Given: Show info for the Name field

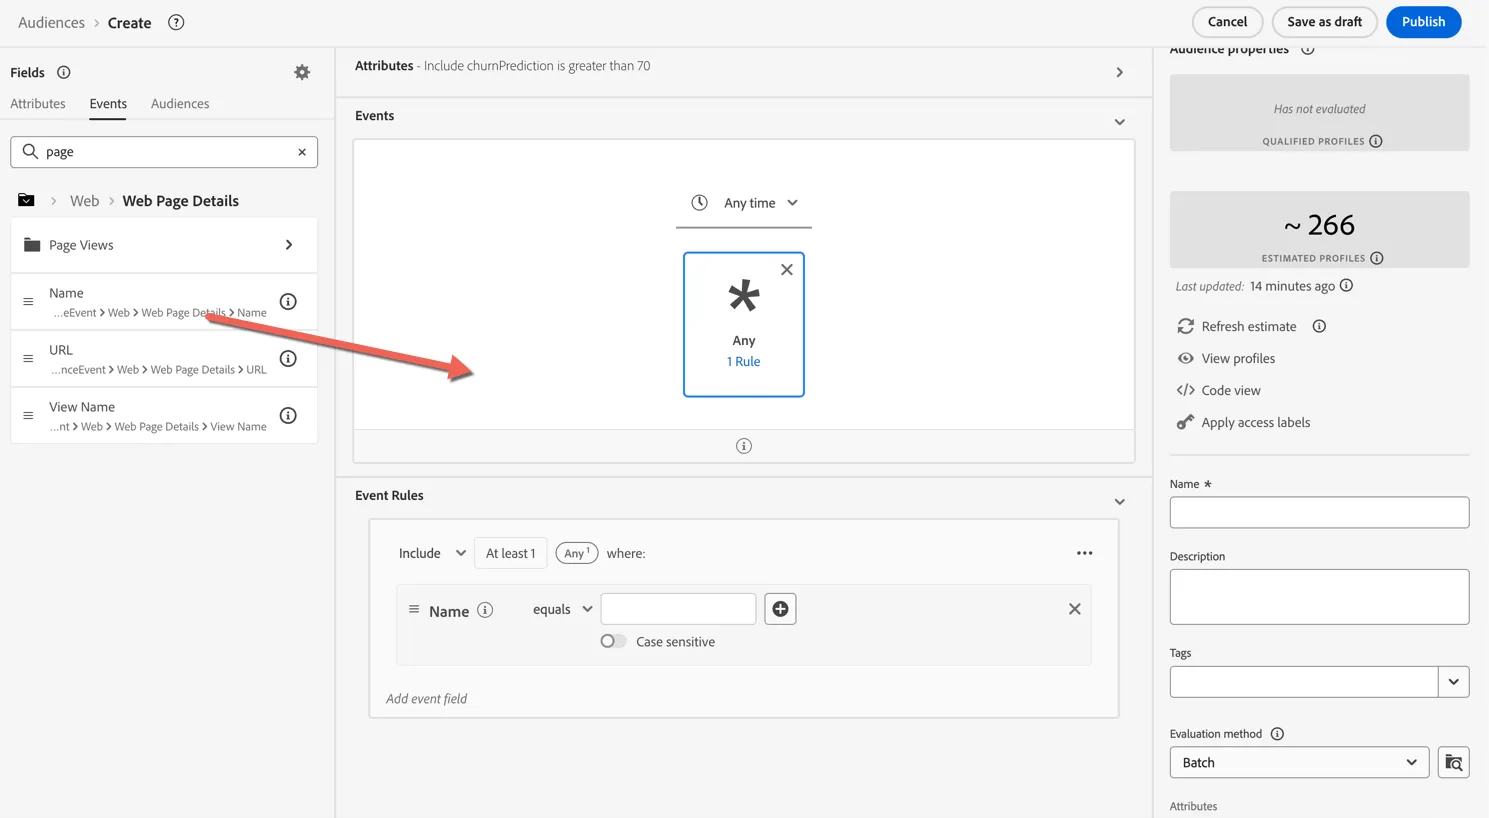Looking at the screenshot, I should 288,301.
